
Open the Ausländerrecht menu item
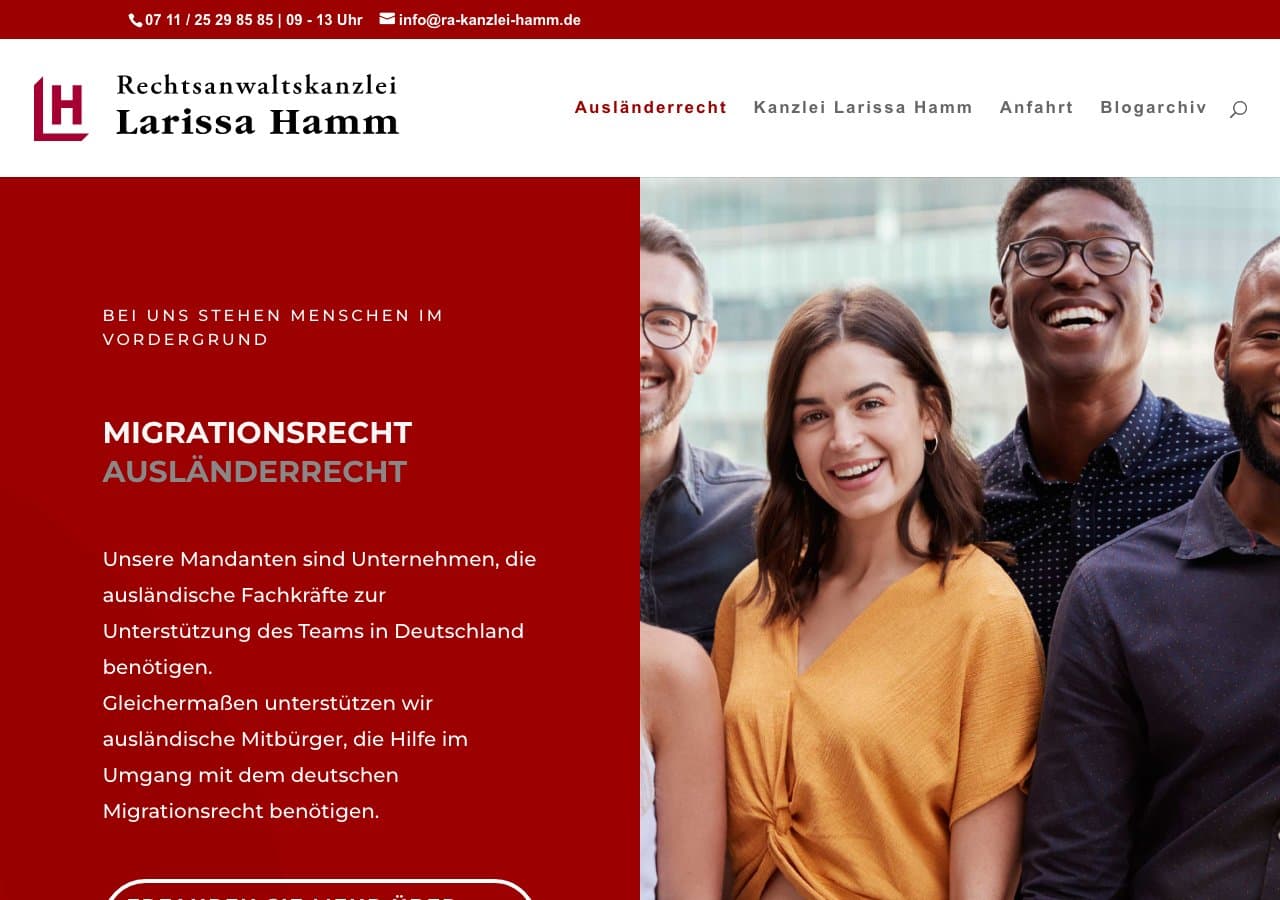tap(650, 108)
